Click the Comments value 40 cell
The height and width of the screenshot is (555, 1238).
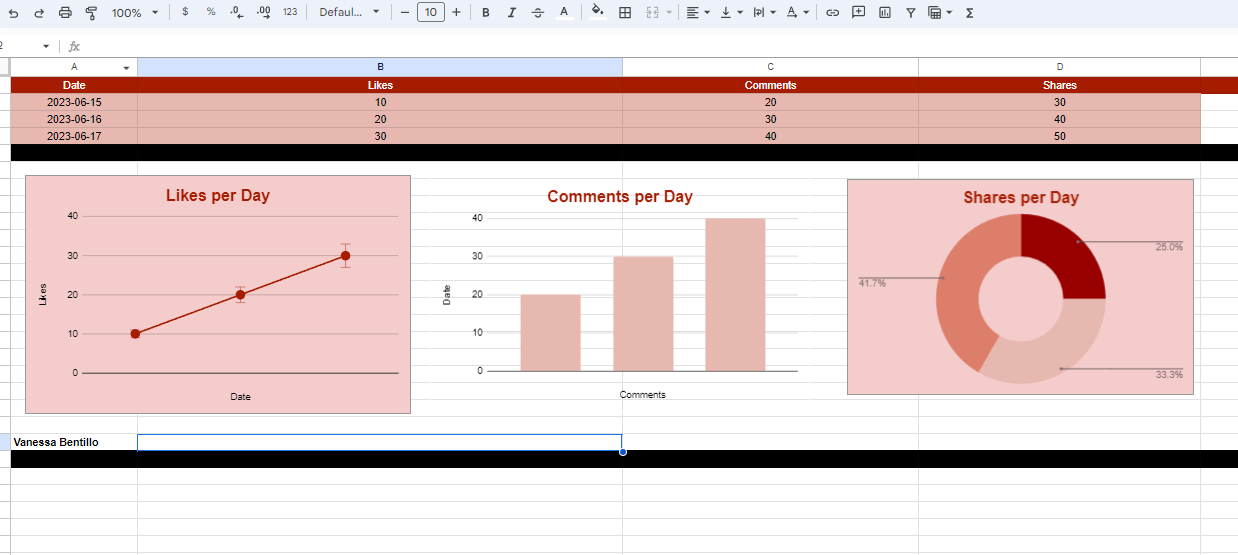770,136
